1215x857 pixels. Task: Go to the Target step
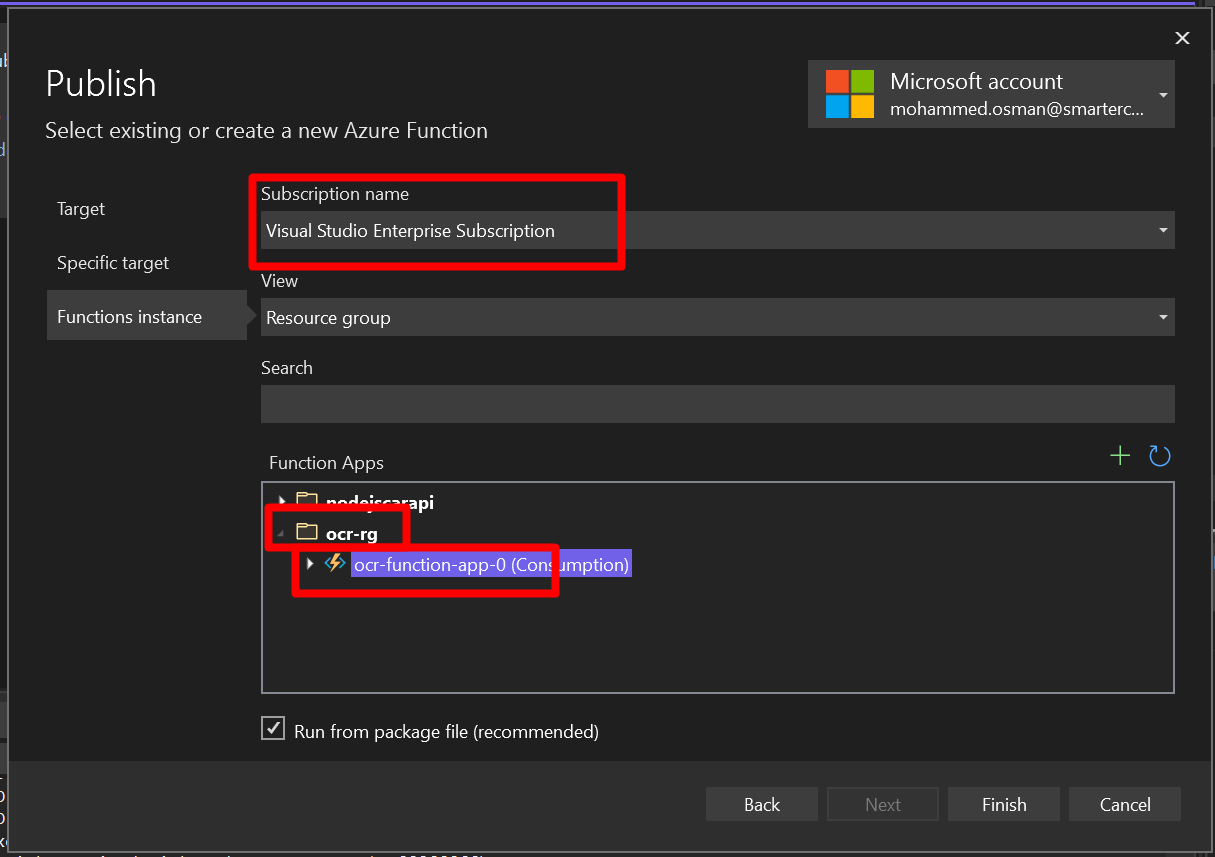[81, 209]
